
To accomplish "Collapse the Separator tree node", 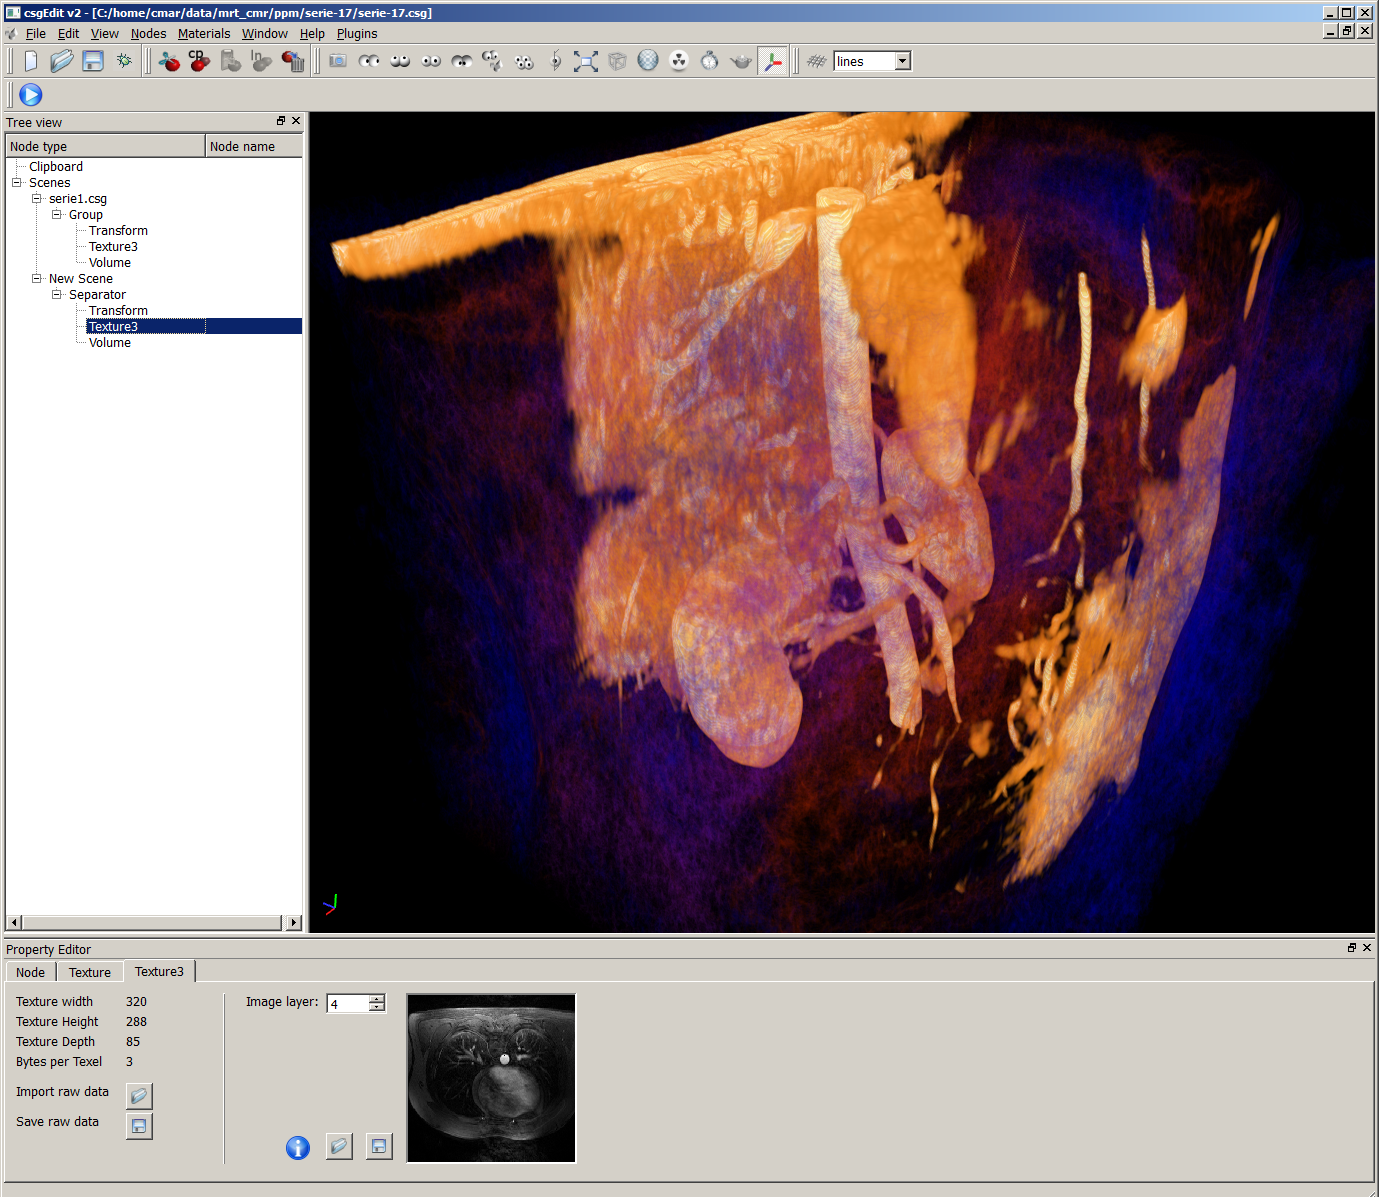I will pos(57,295).
